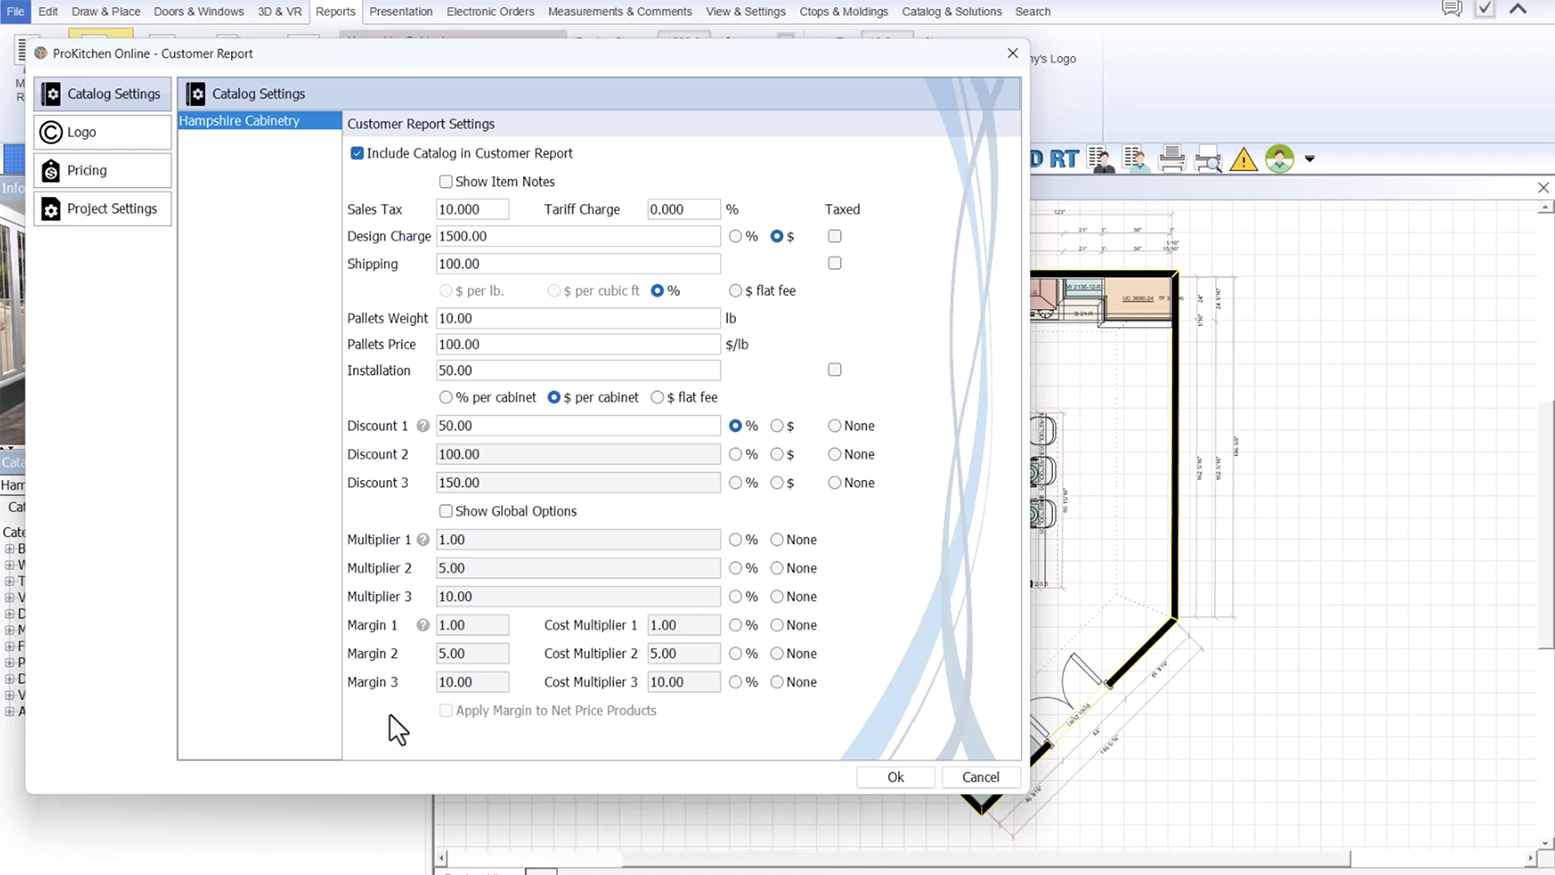Click the checkmark icon in top bar
The width and height of the screenshot is (1555, 875).
(x=1485, y=9)
